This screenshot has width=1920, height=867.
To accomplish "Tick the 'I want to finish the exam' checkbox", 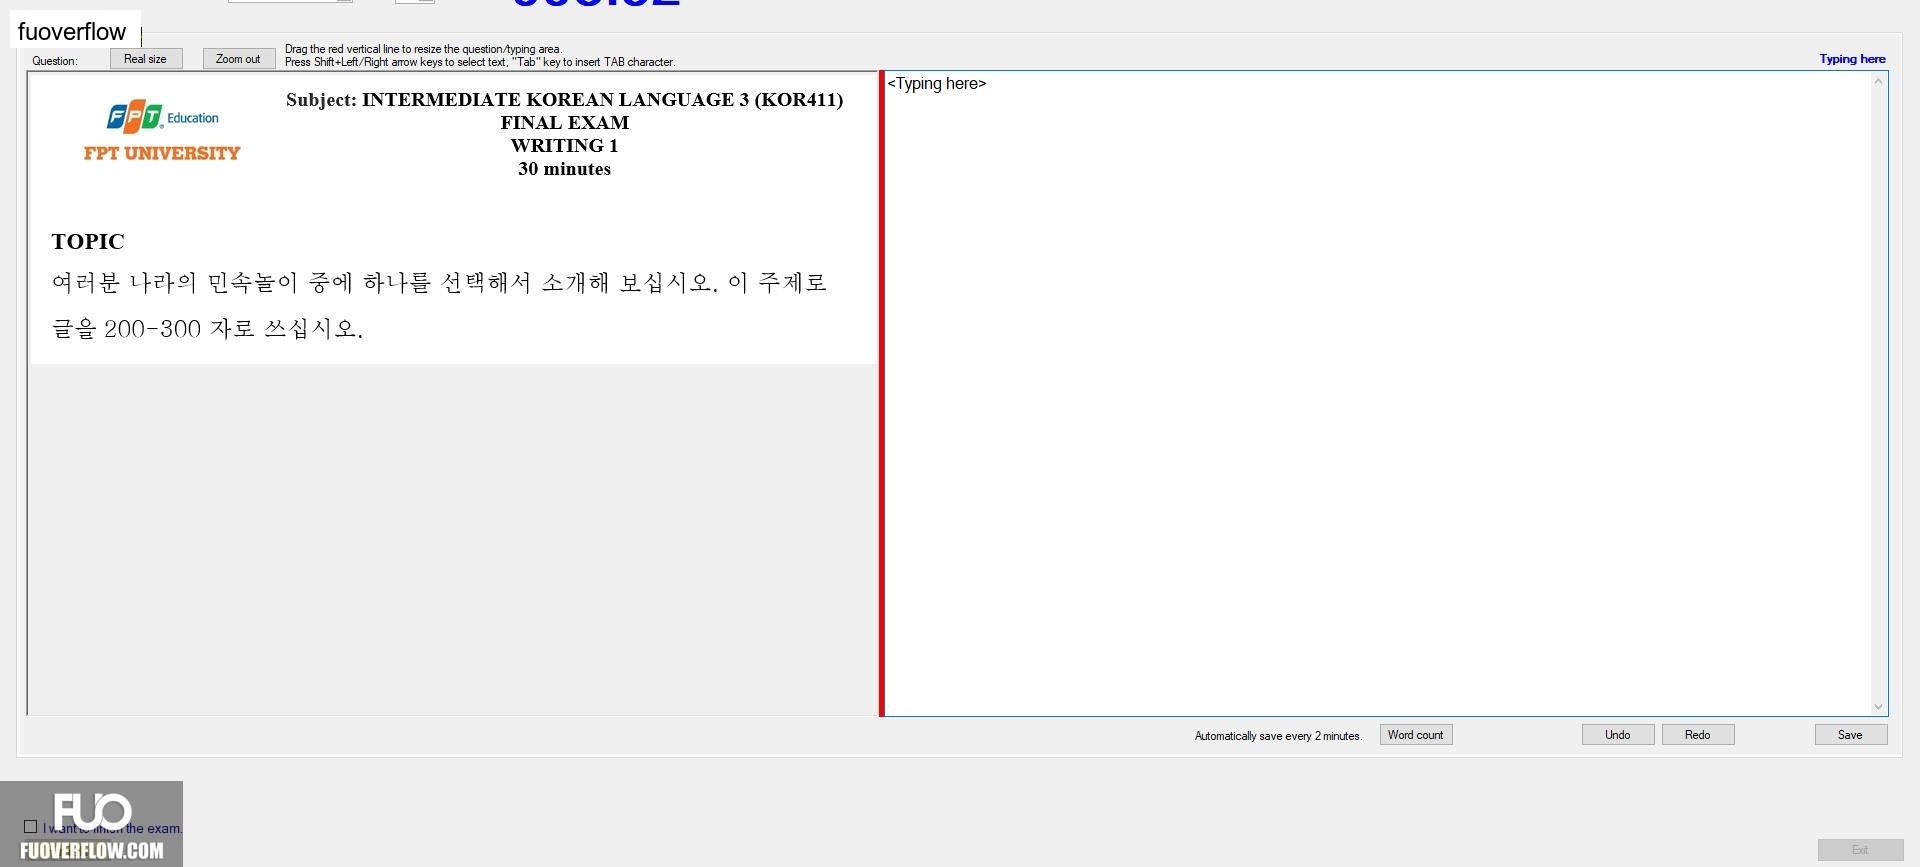I will click(x=31, y=827).
